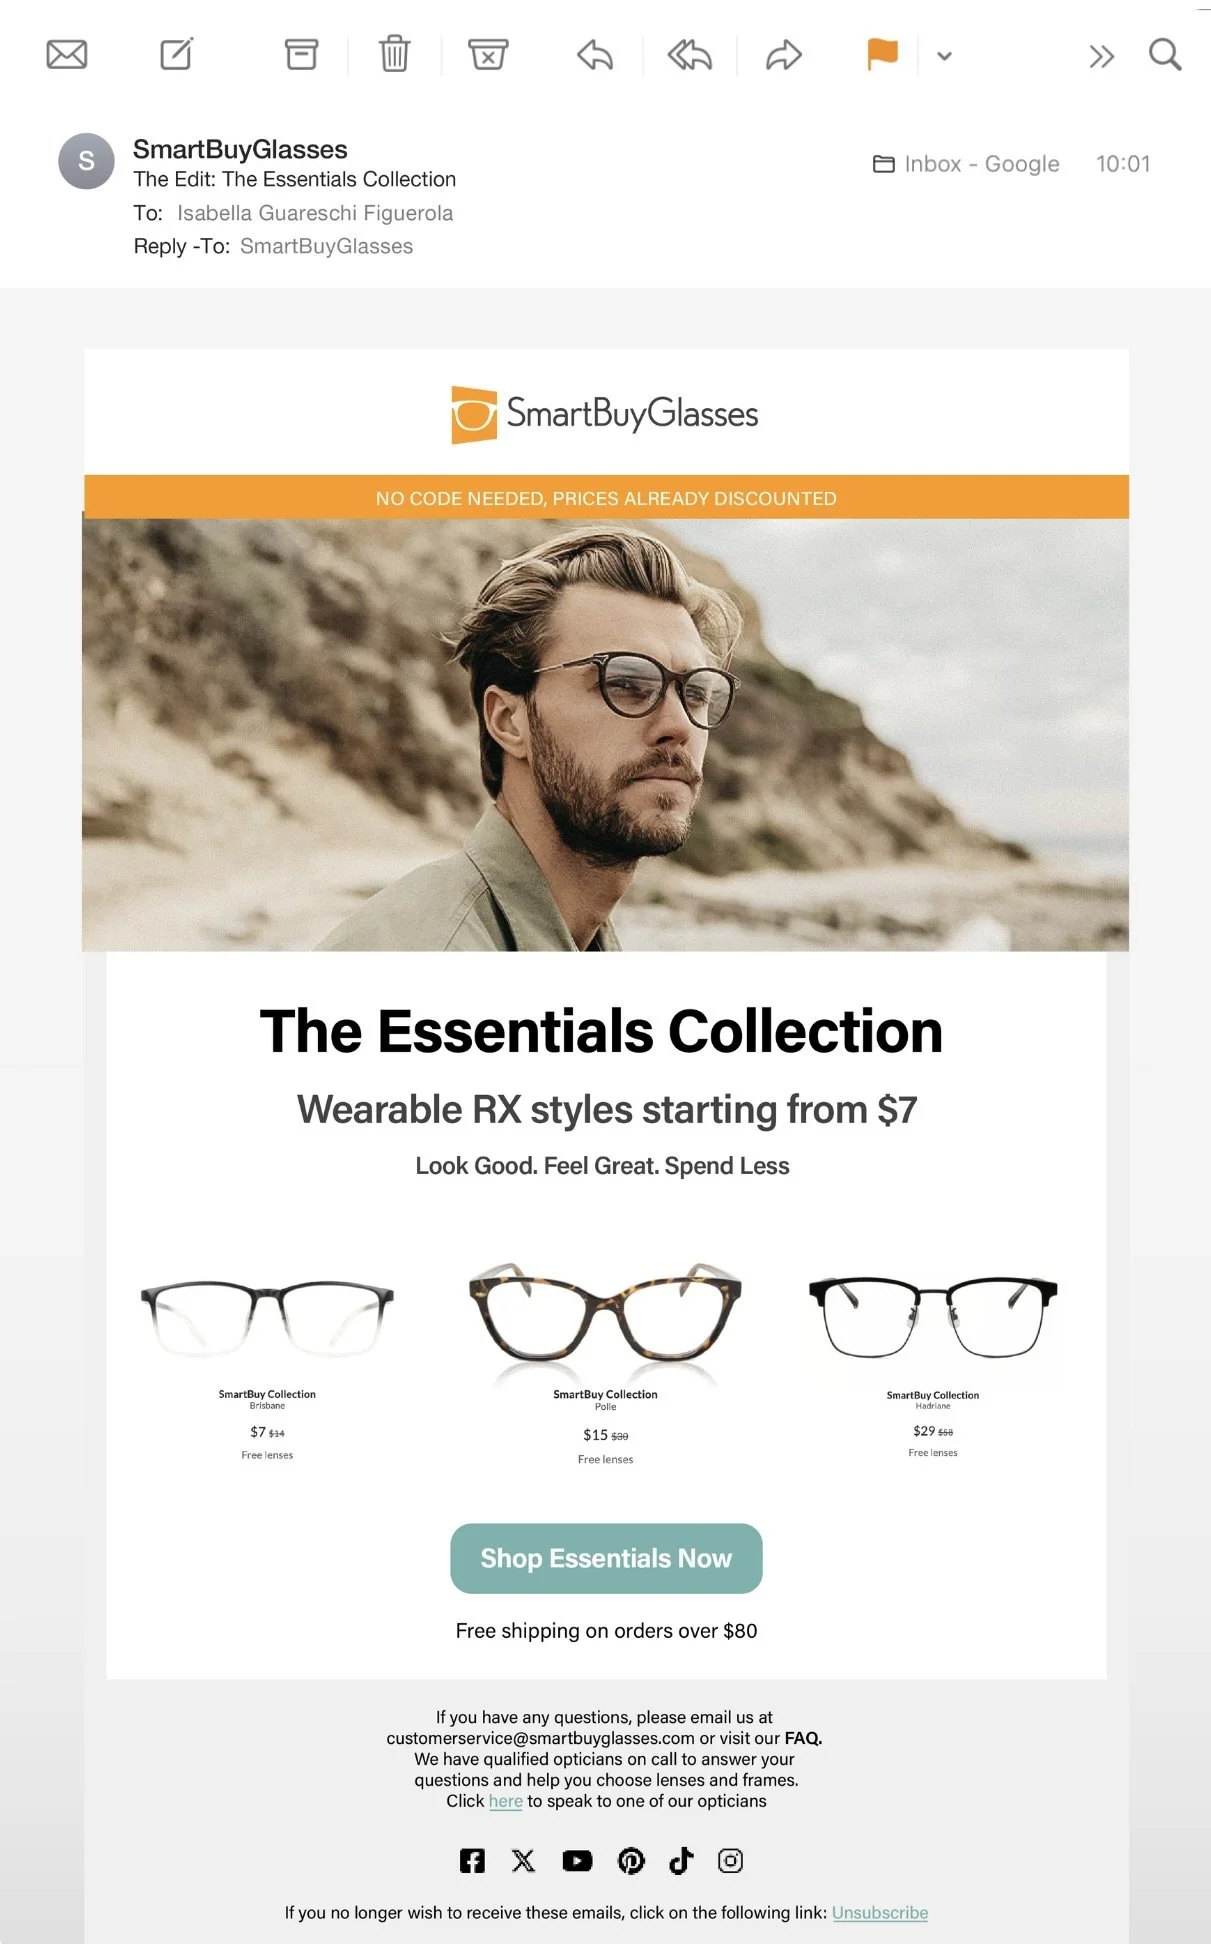The height and width of the screenshot is (1944, 1211).
Task: Compose a new message
Action: click(x=177, y=54)
